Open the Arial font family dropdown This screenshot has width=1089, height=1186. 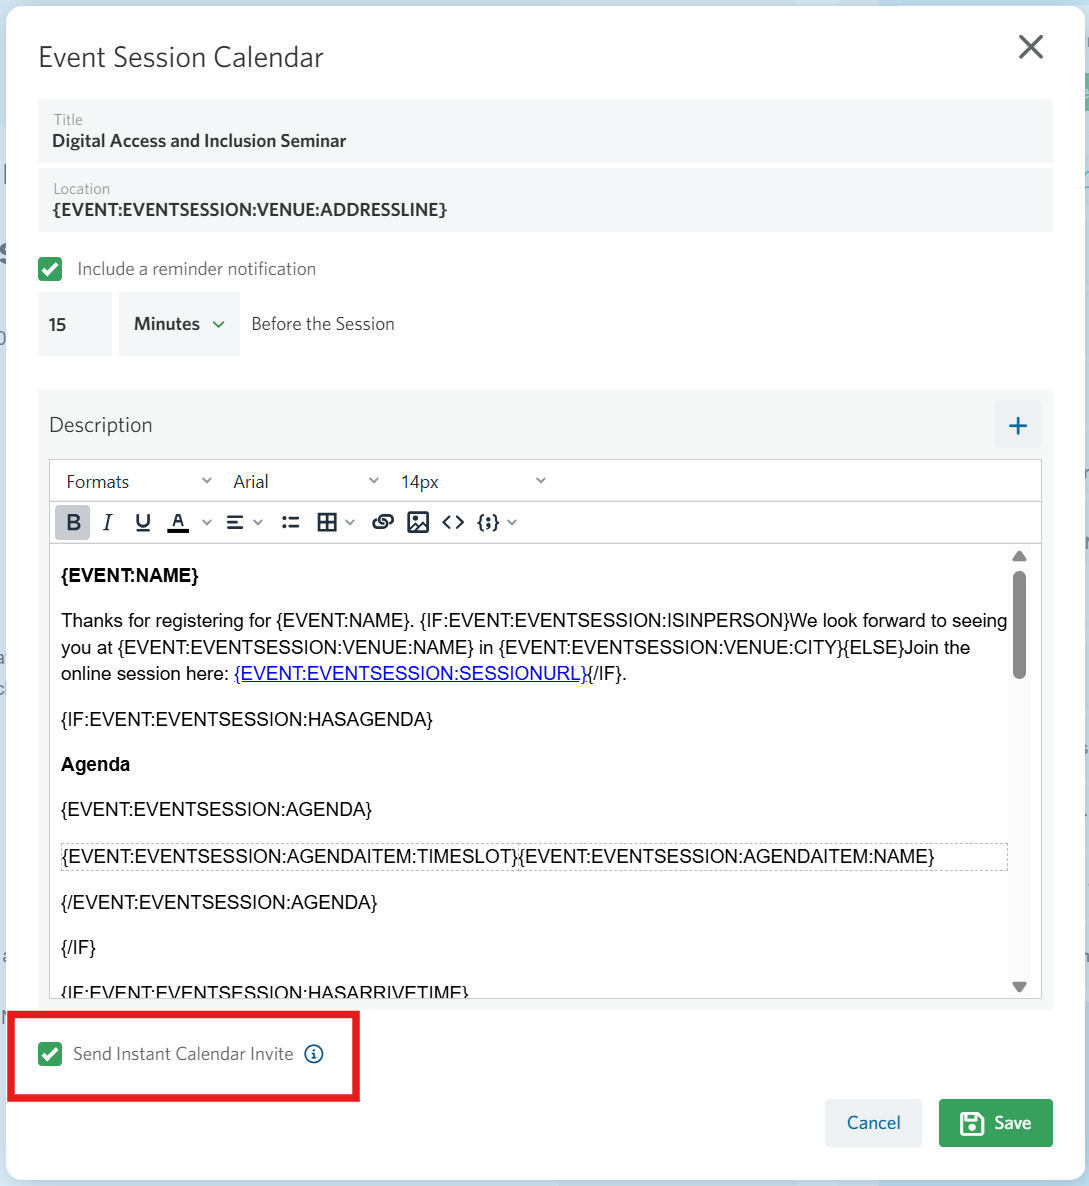click(x=305, y=482)
